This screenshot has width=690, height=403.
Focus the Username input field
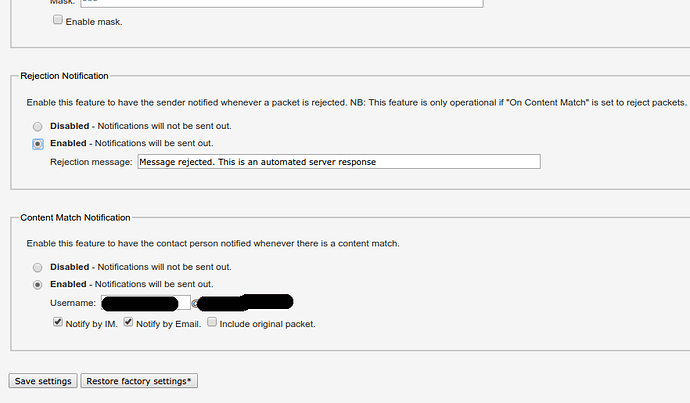click(x=146, y=303)
